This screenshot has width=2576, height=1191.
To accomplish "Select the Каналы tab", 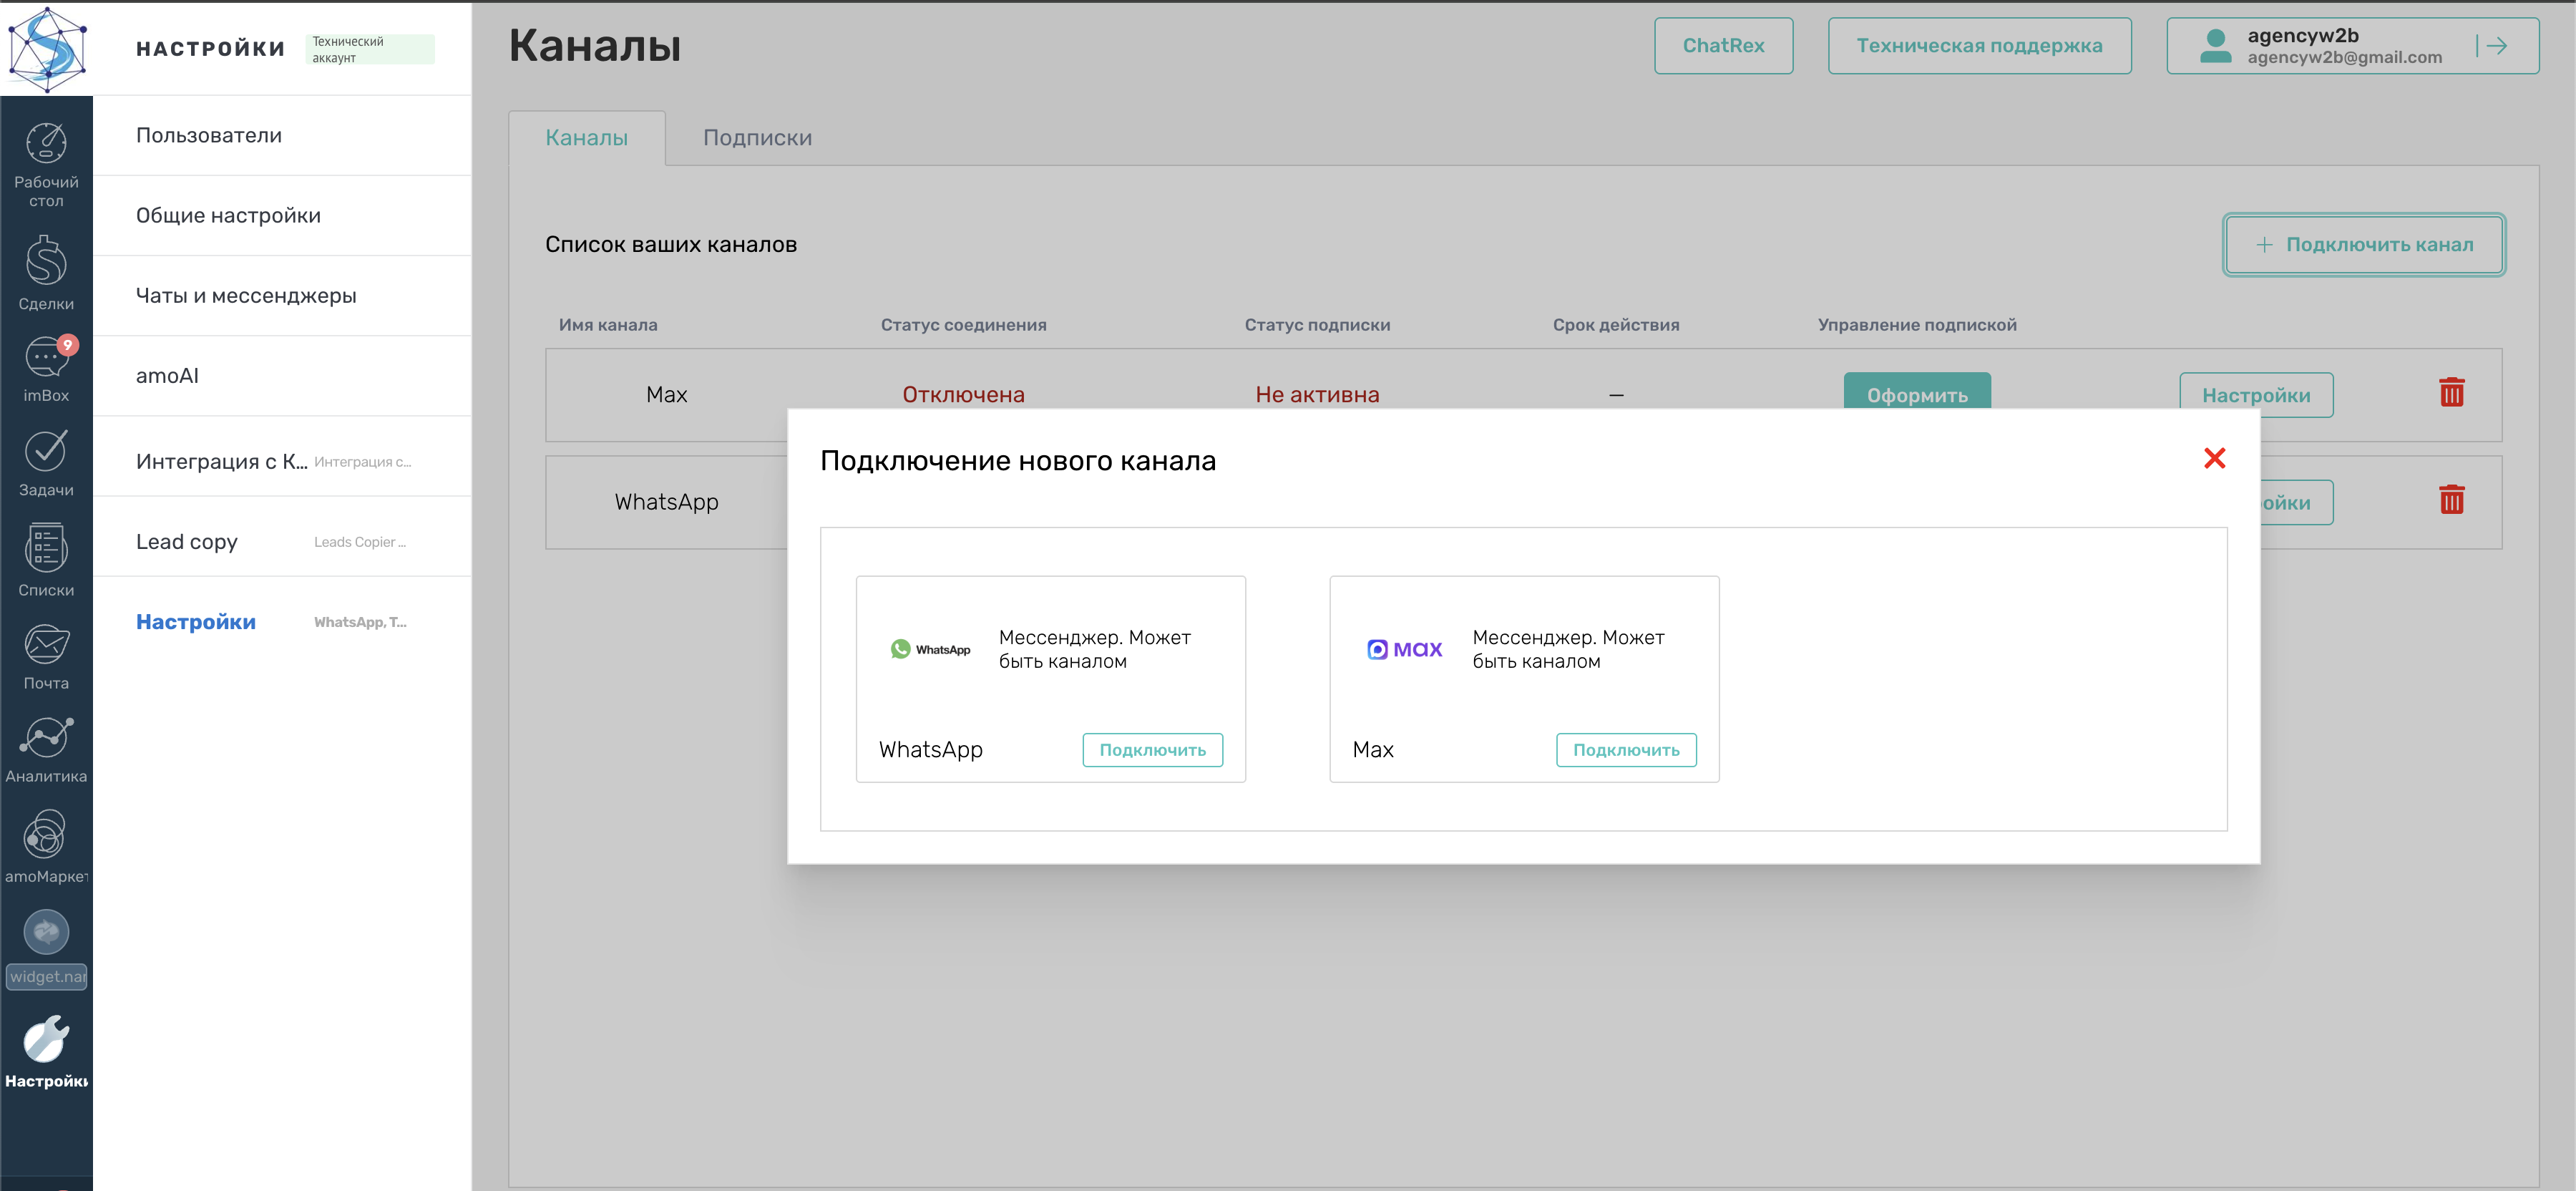I will (586, 138).
